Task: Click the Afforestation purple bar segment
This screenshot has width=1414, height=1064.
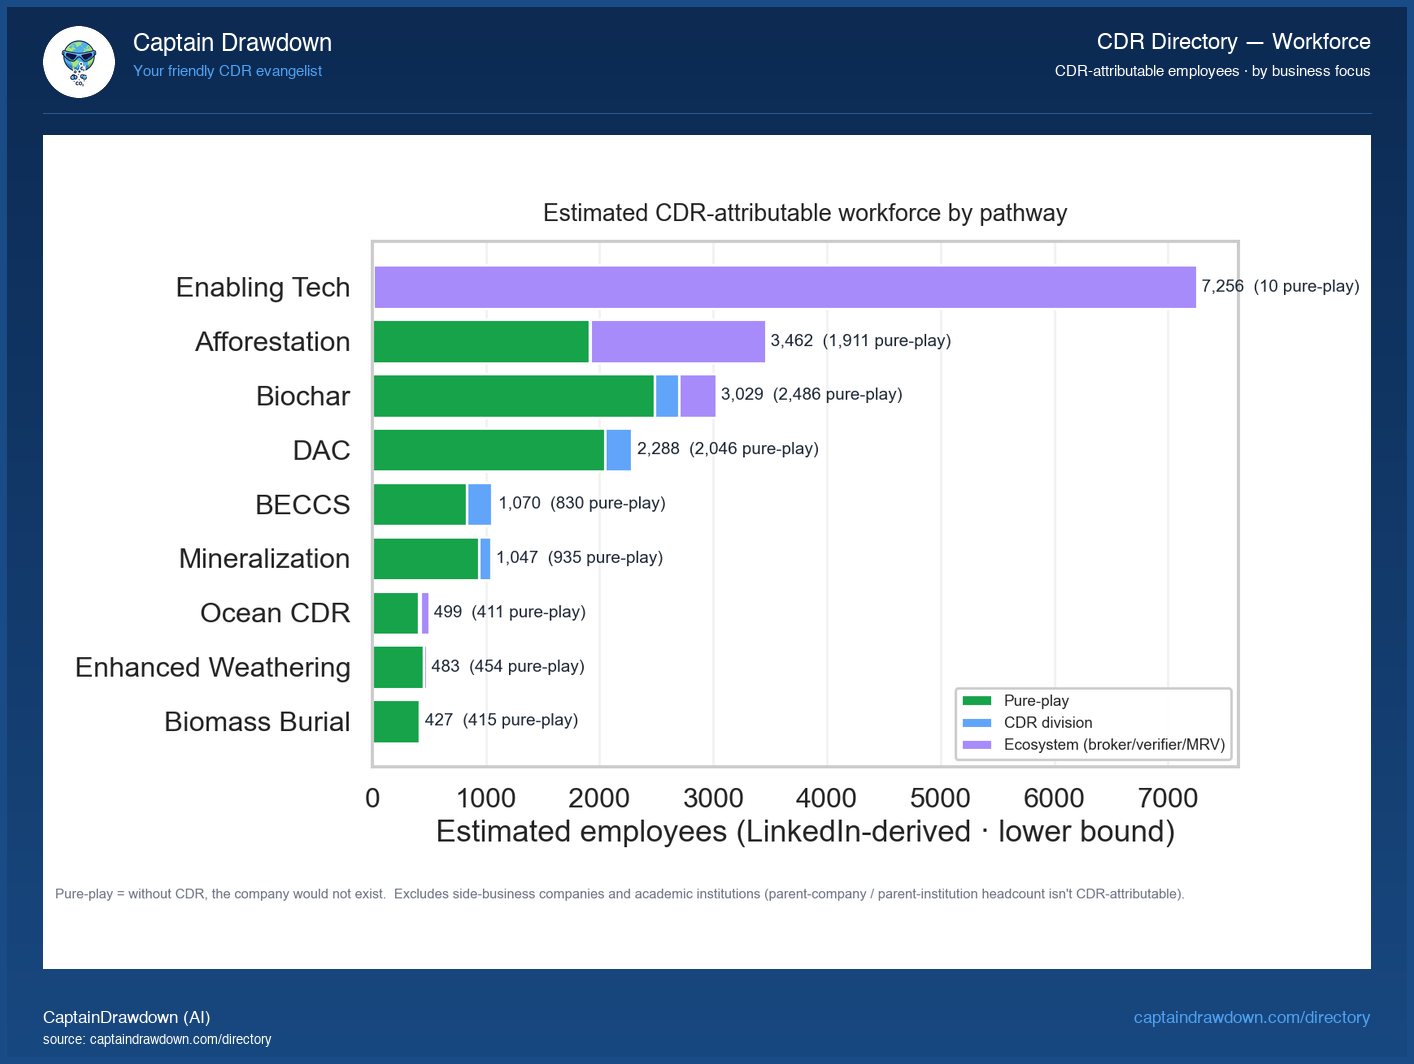Action: (x=678, y=341)
